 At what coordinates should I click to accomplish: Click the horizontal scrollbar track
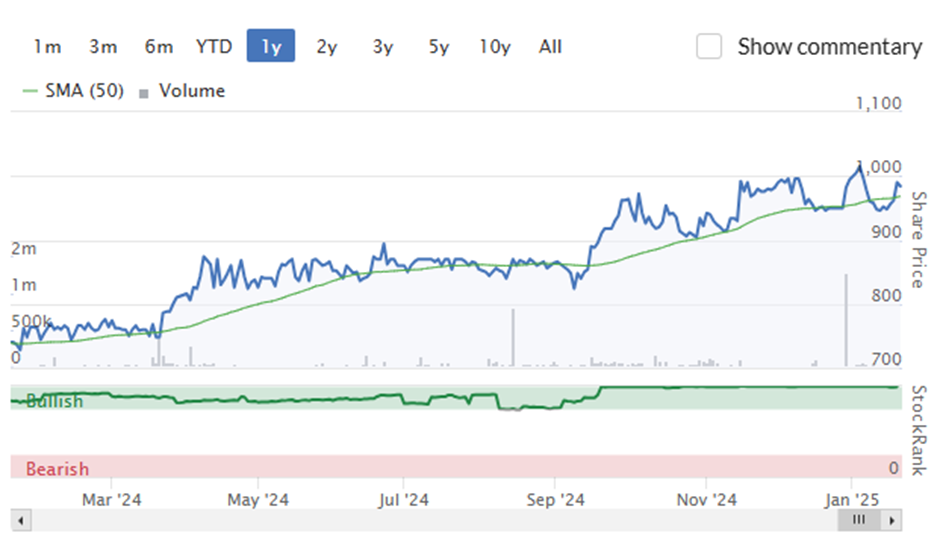[434, 520]
